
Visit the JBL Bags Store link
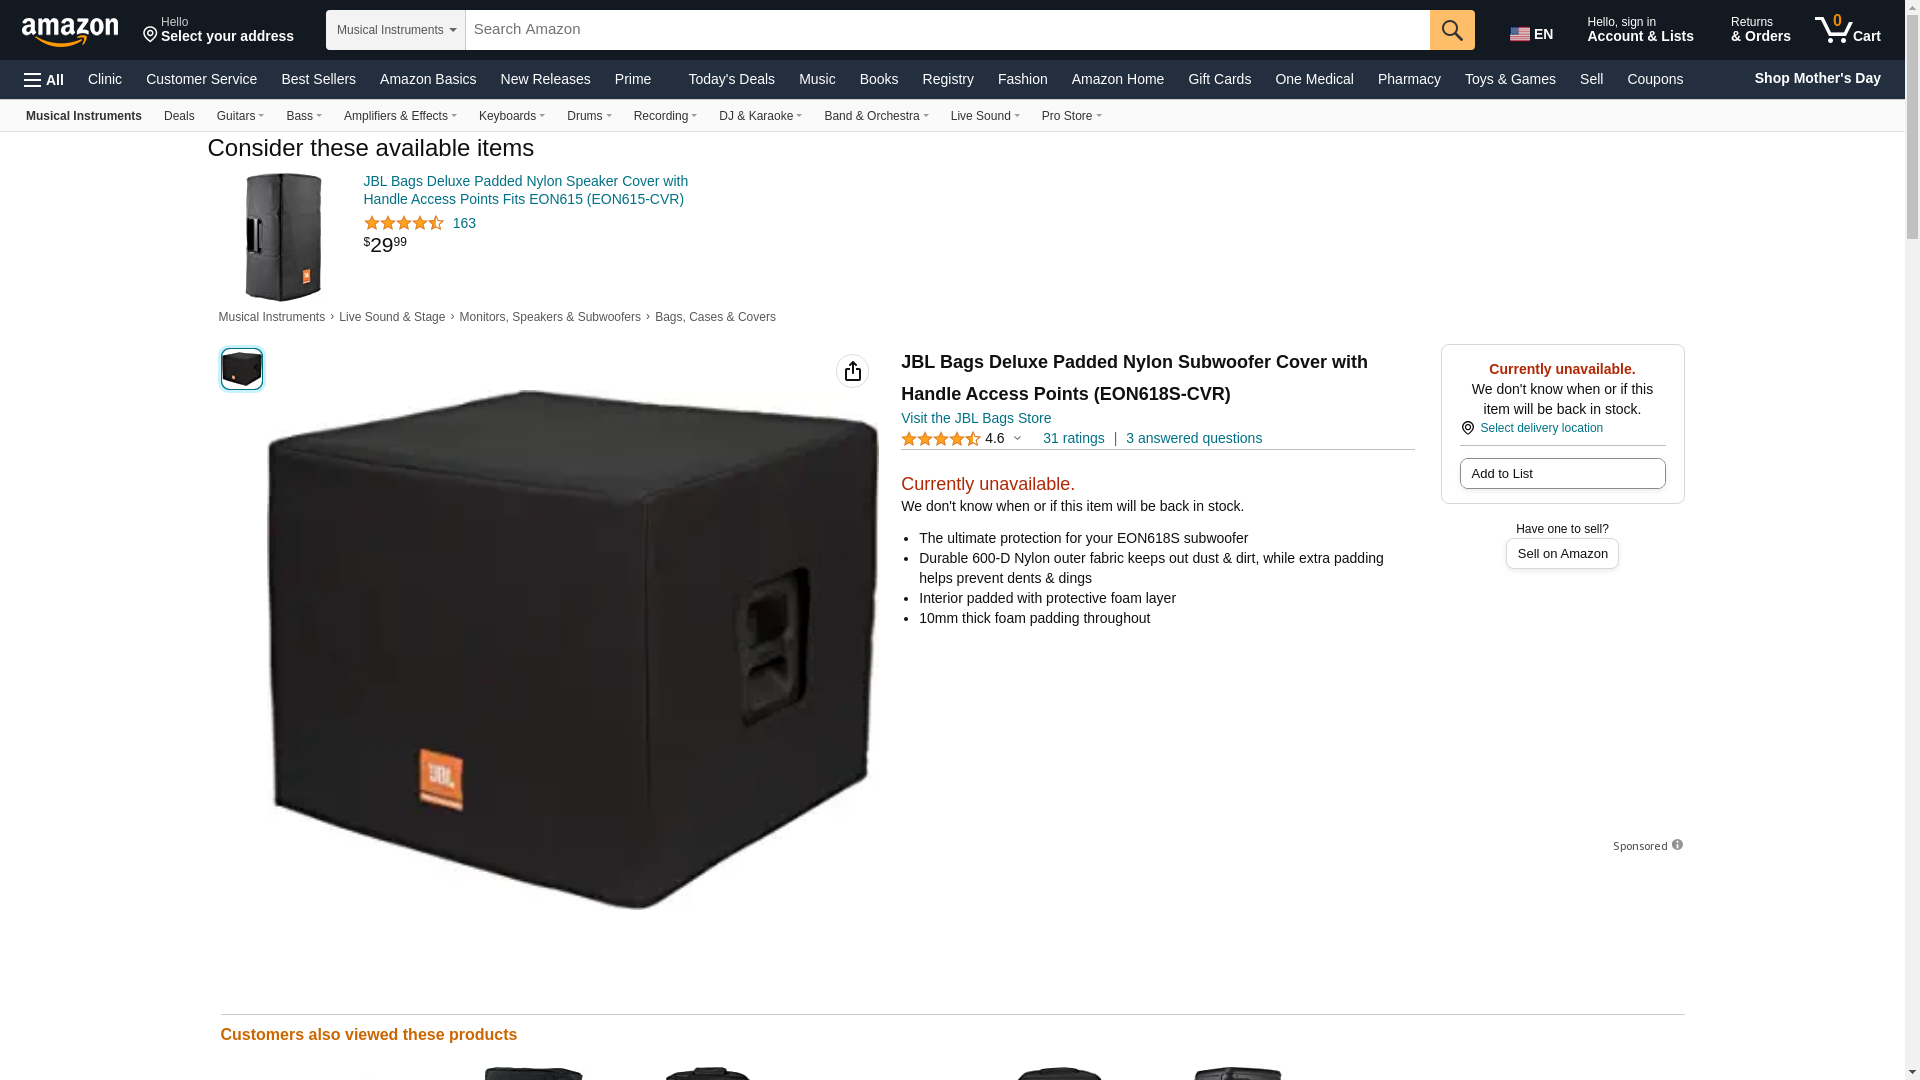(976, 418)
